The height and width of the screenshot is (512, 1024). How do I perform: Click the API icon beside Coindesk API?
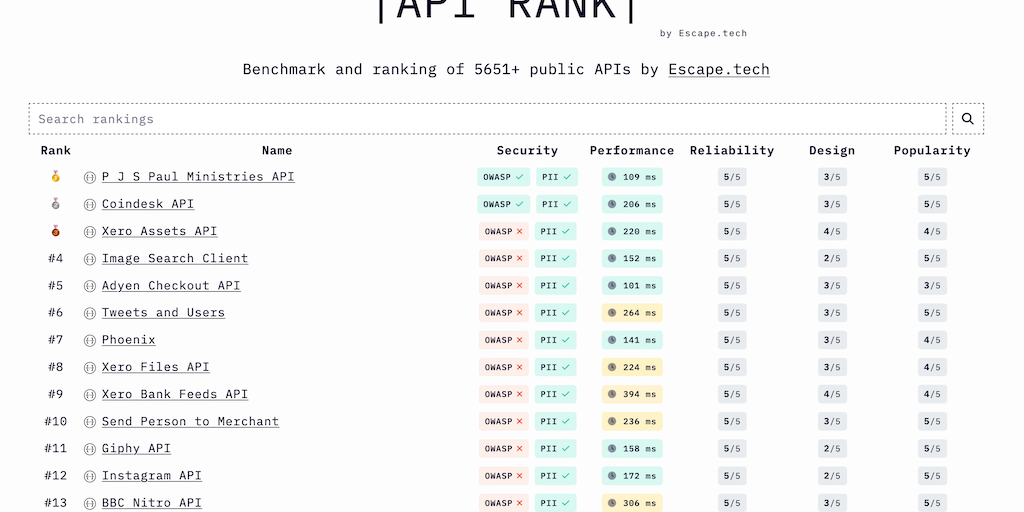(x=90, y=204)
